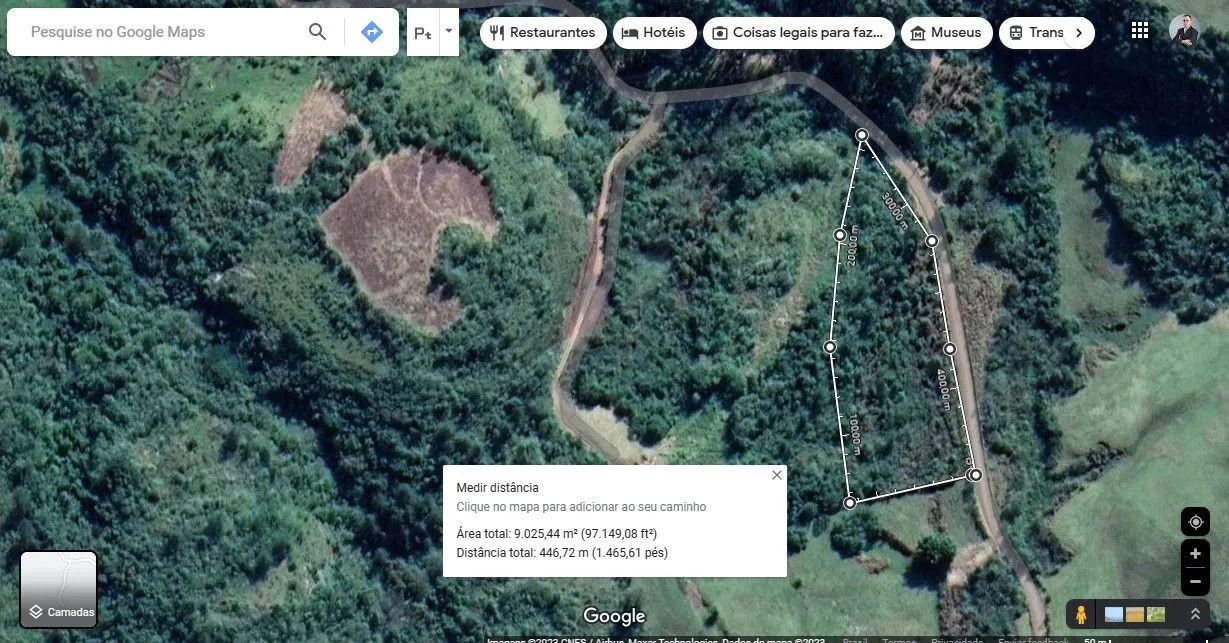Open the Google apps grid
The width and height of the screenshot is (1229, 643).
click(1140, 30)
